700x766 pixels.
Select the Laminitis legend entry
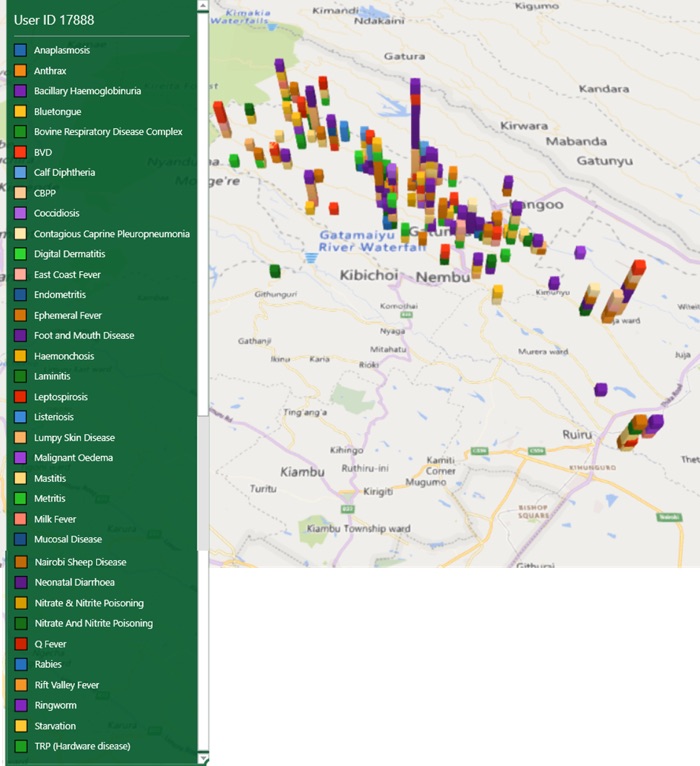(x=42, y=376)
